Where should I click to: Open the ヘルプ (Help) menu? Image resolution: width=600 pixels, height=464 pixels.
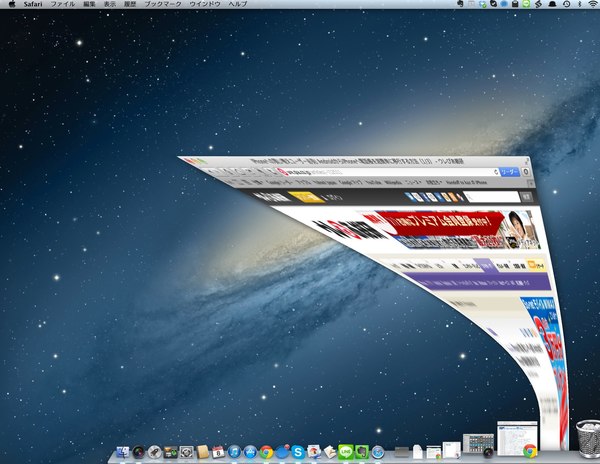(238, 5)
